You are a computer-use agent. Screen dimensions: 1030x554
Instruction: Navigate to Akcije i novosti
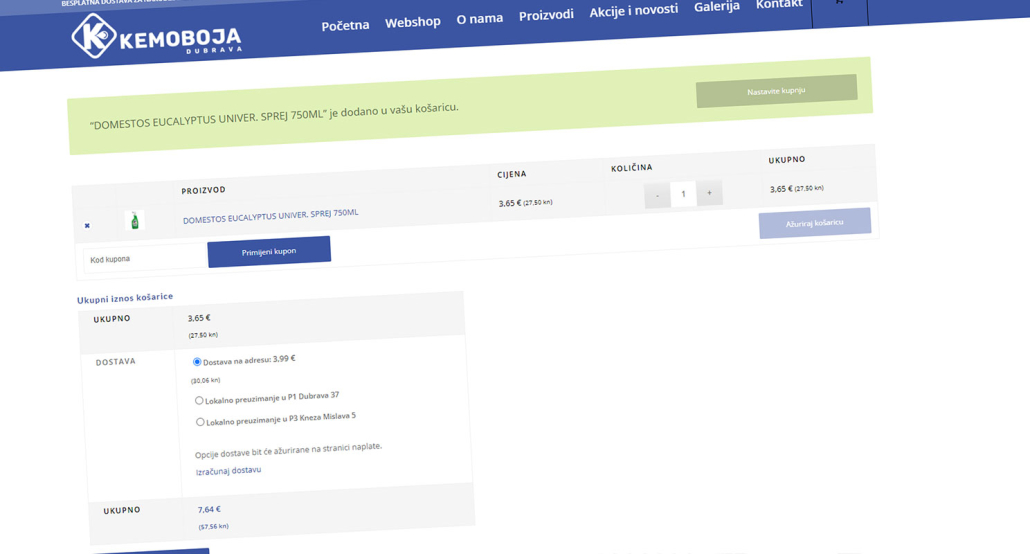click(x=633, y=10)
